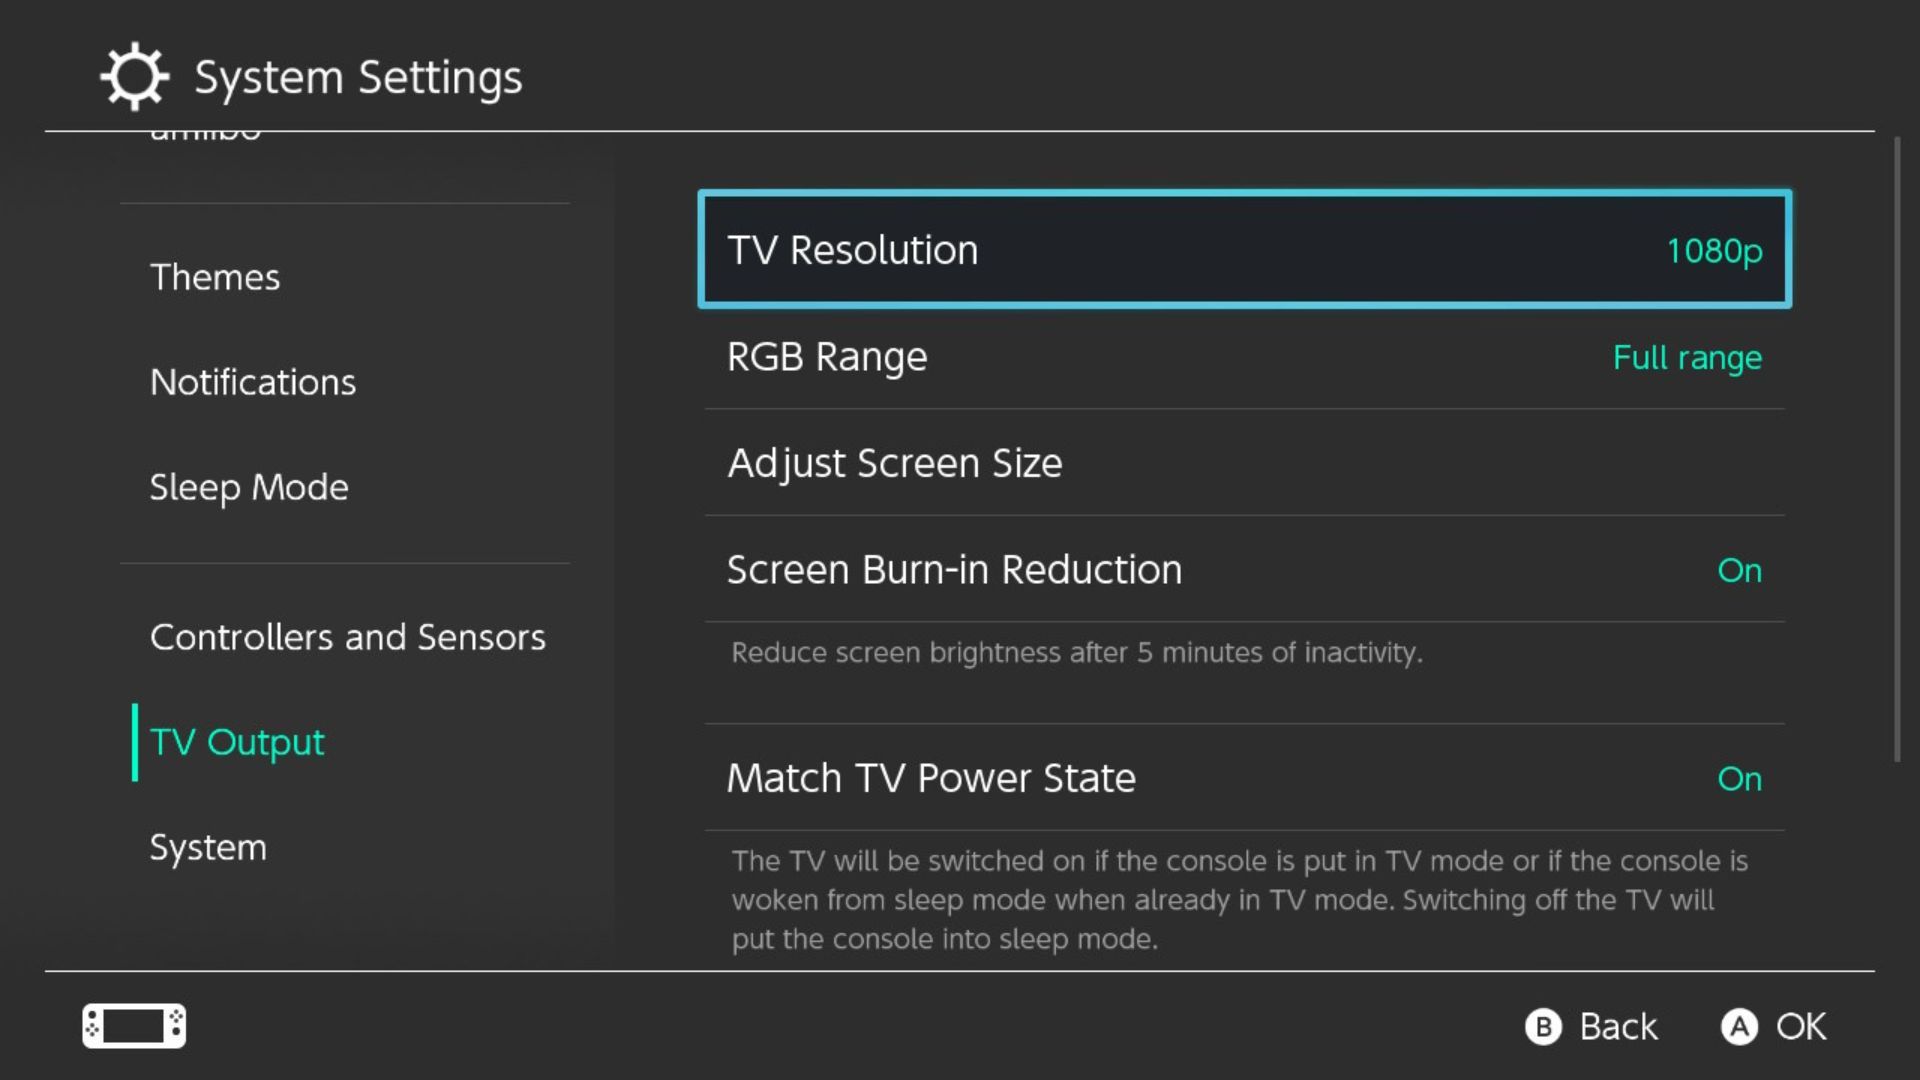Viewport: 1920px width, 1080px height.
Task: Click the System Settings gear icon
Action: (x=135, y=75)
